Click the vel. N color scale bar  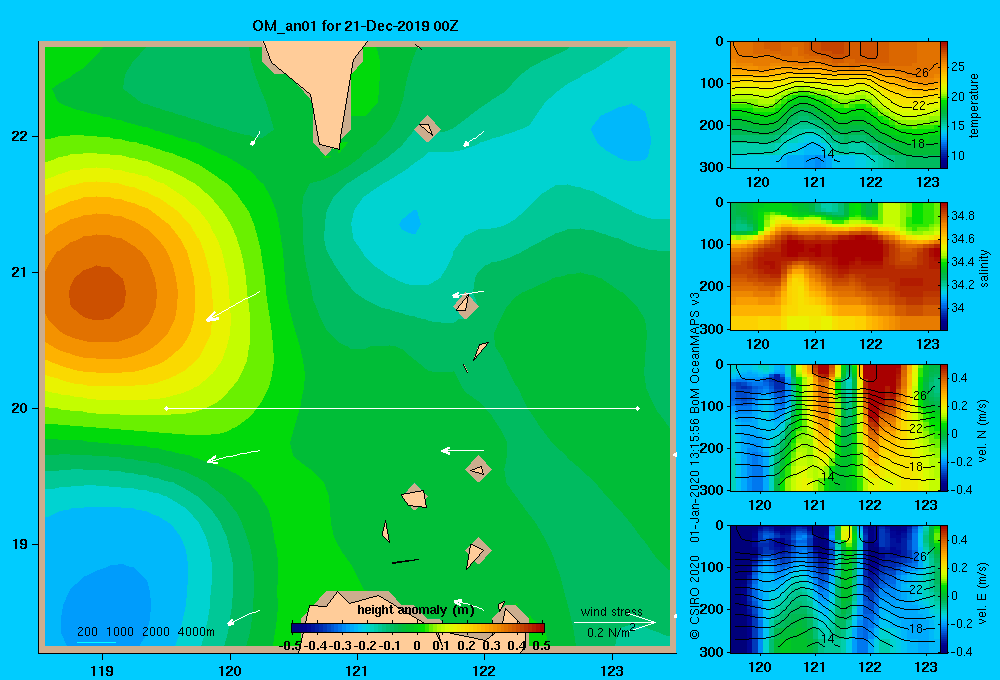click(x=944, y=427)
